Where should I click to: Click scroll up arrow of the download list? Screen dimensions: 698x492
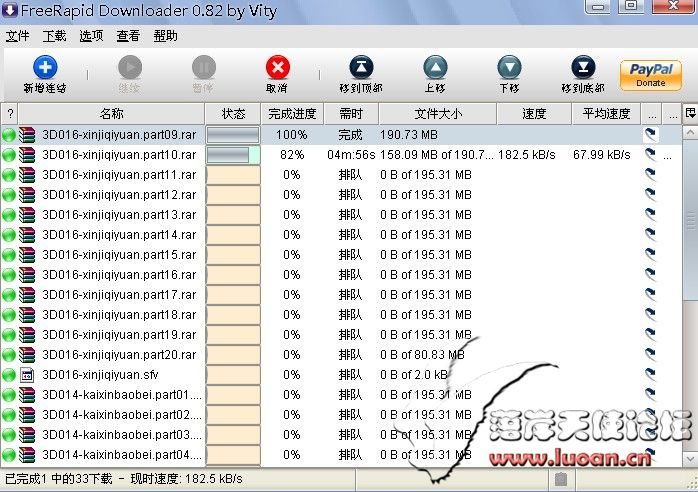[690, 132]
